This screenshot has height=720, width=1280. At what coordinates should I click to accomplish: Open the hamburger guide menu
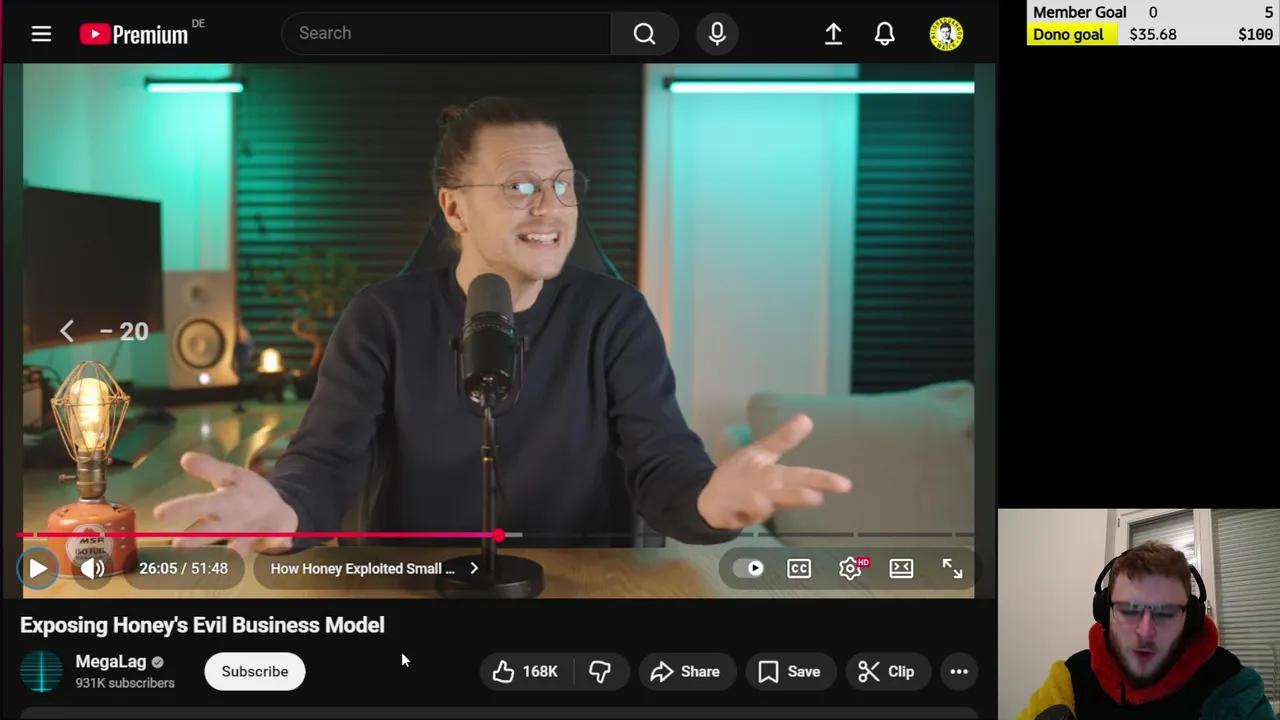click(41, 34)
